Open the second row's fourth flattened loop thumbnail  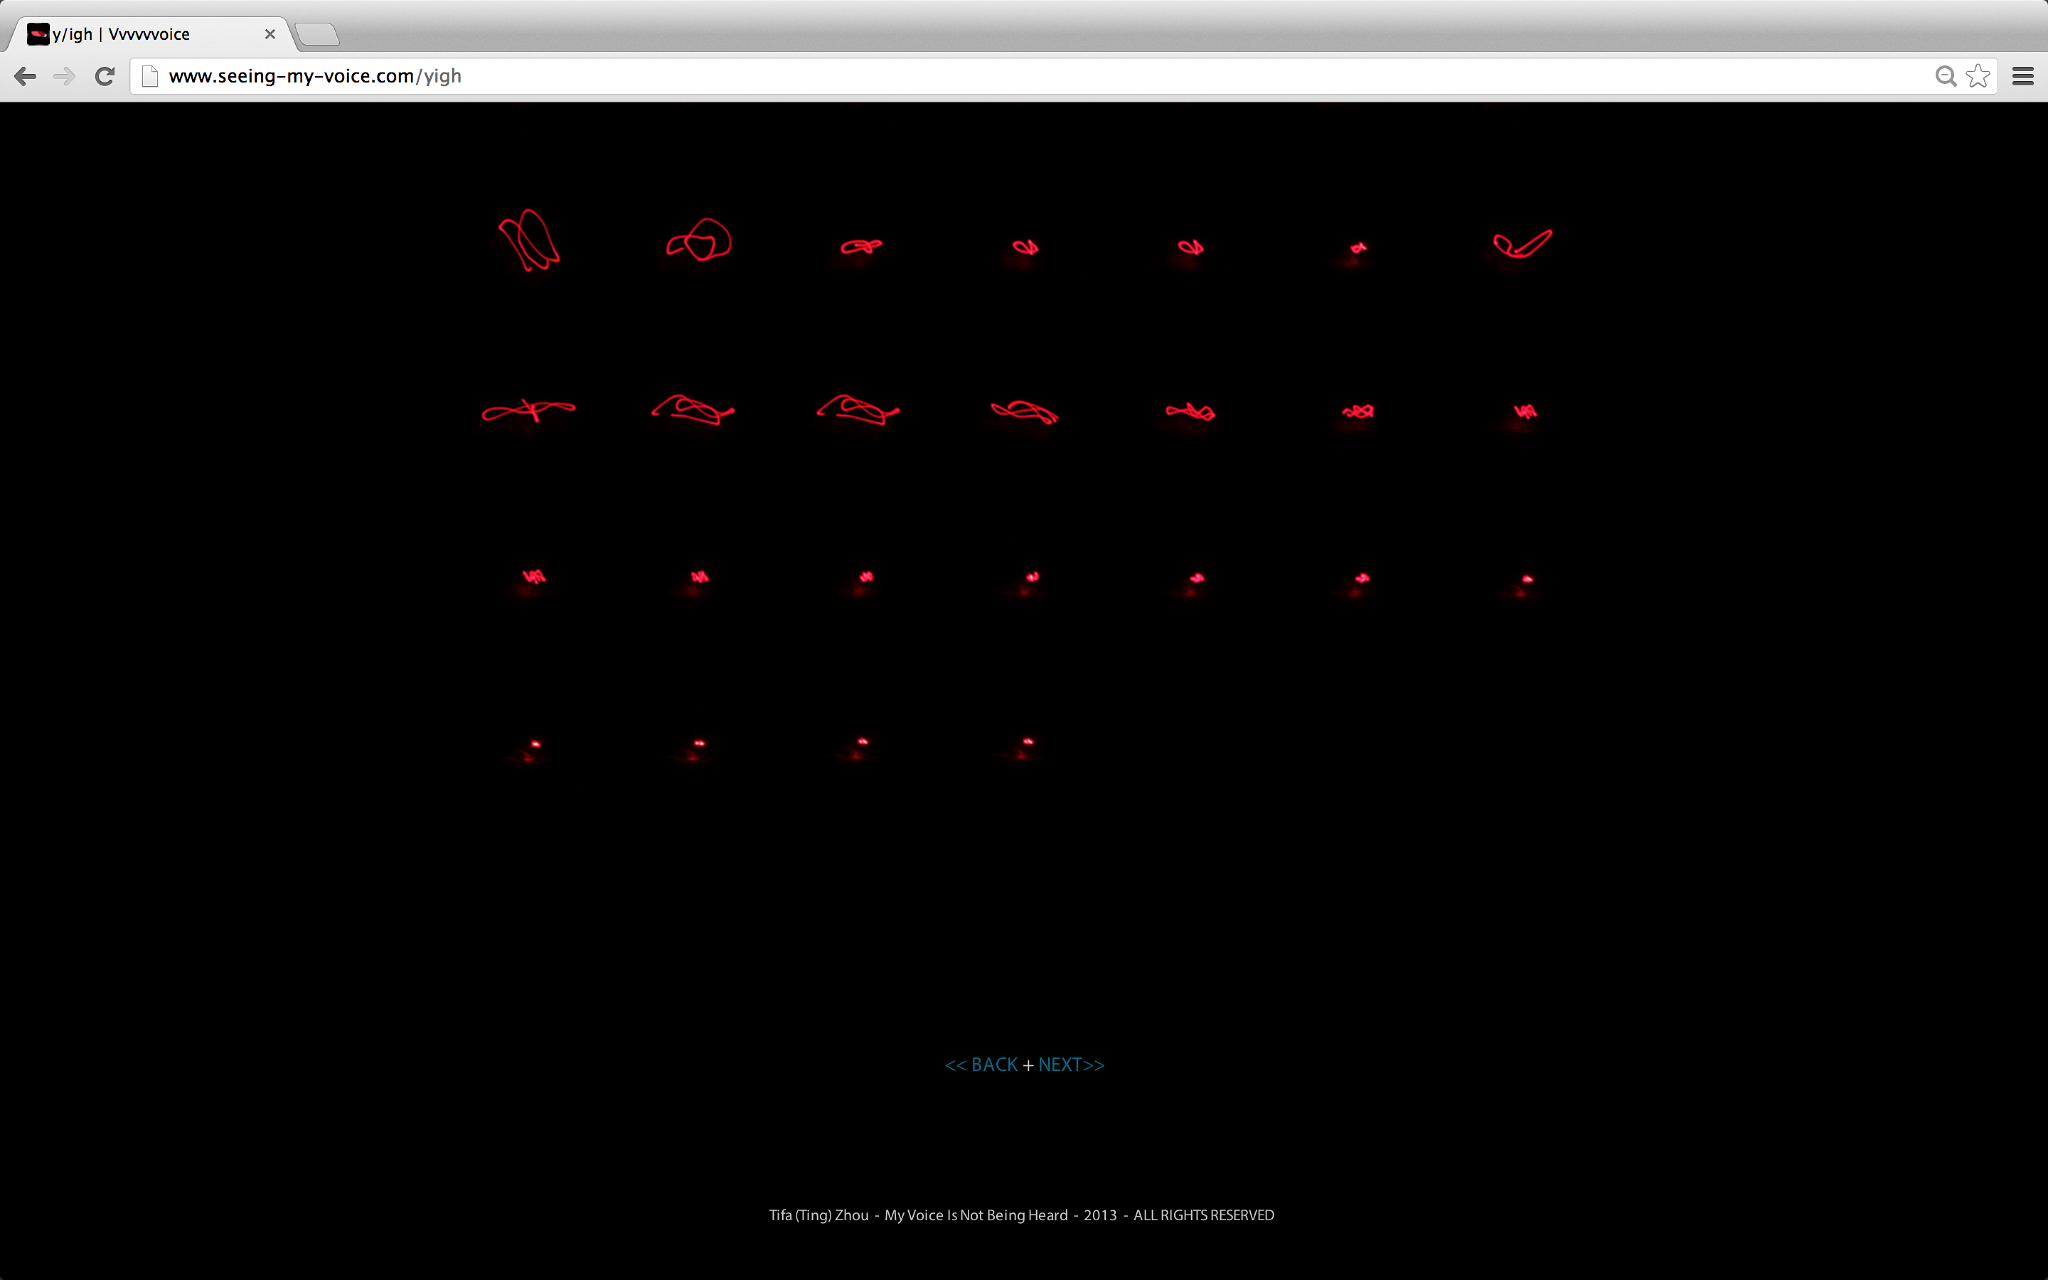tap(1025, 411)
